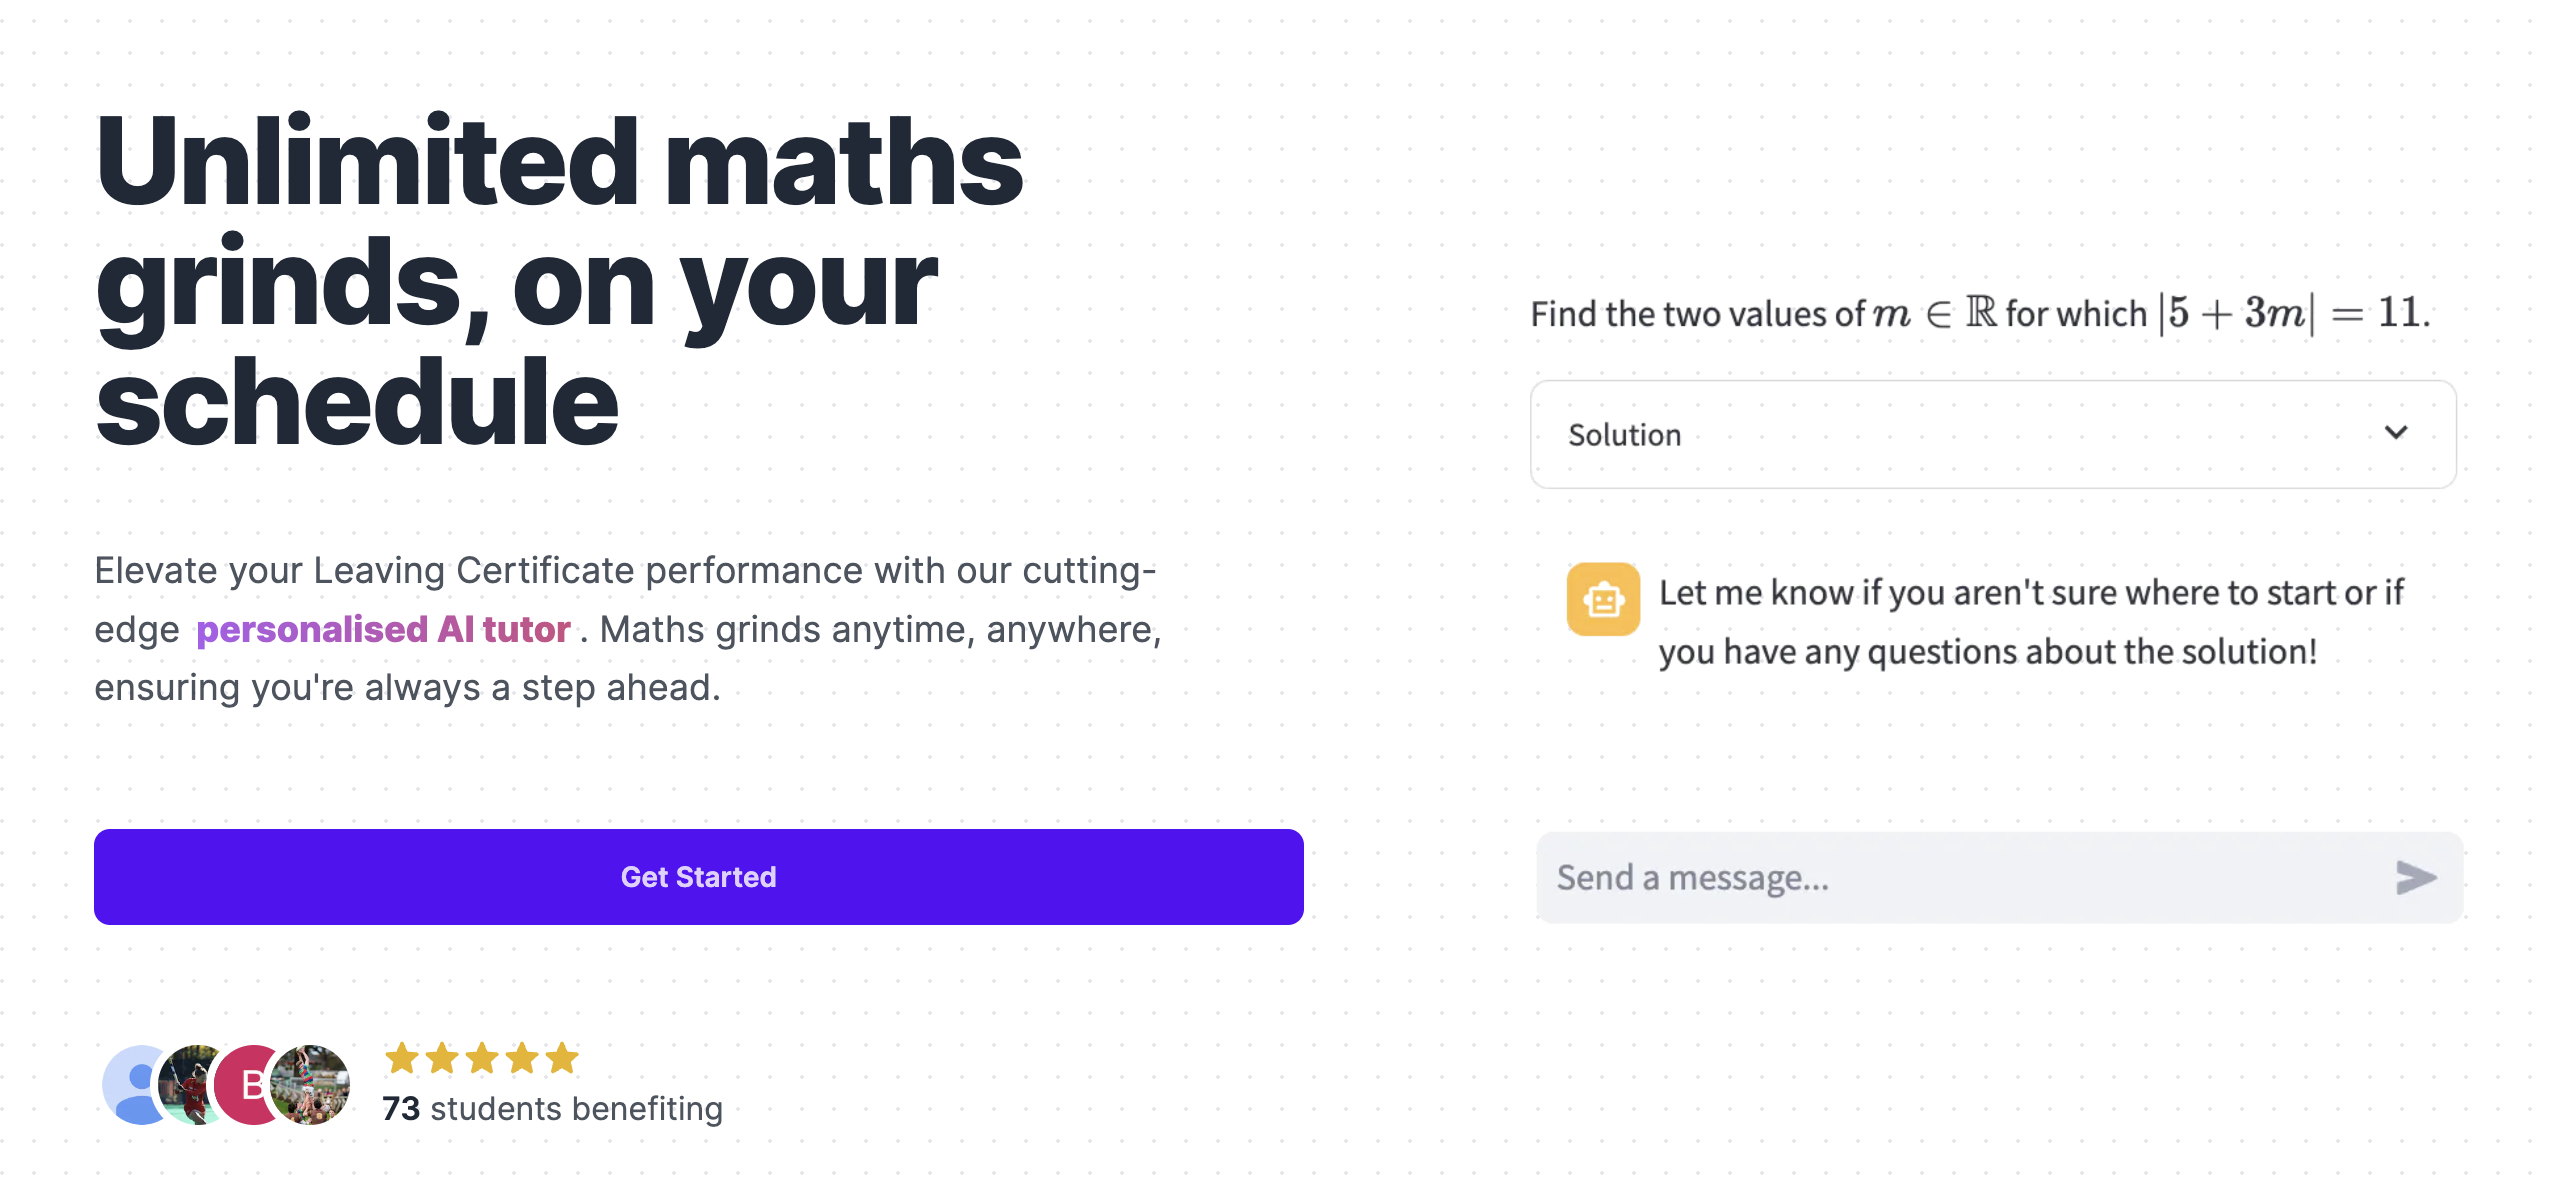The image size is (2553, 1194).
Task: Click the orange robot tutor icon
Action: 1605,597
